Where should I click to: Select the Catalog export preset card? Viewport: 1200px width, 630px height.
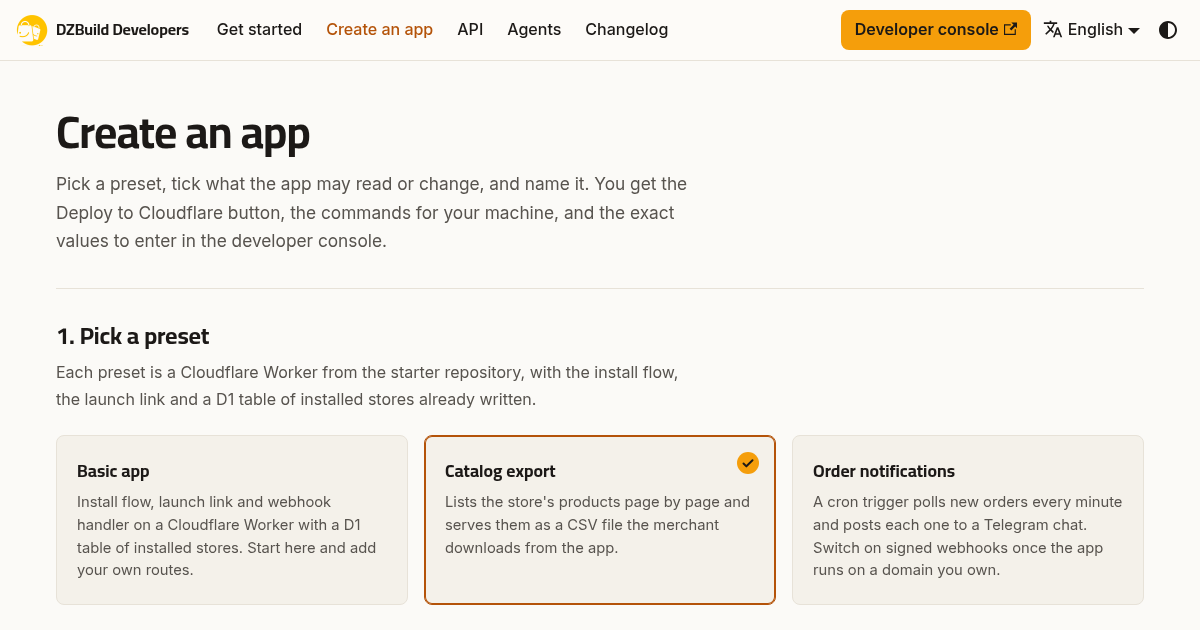pyautogui.click(x=600, y=520)
